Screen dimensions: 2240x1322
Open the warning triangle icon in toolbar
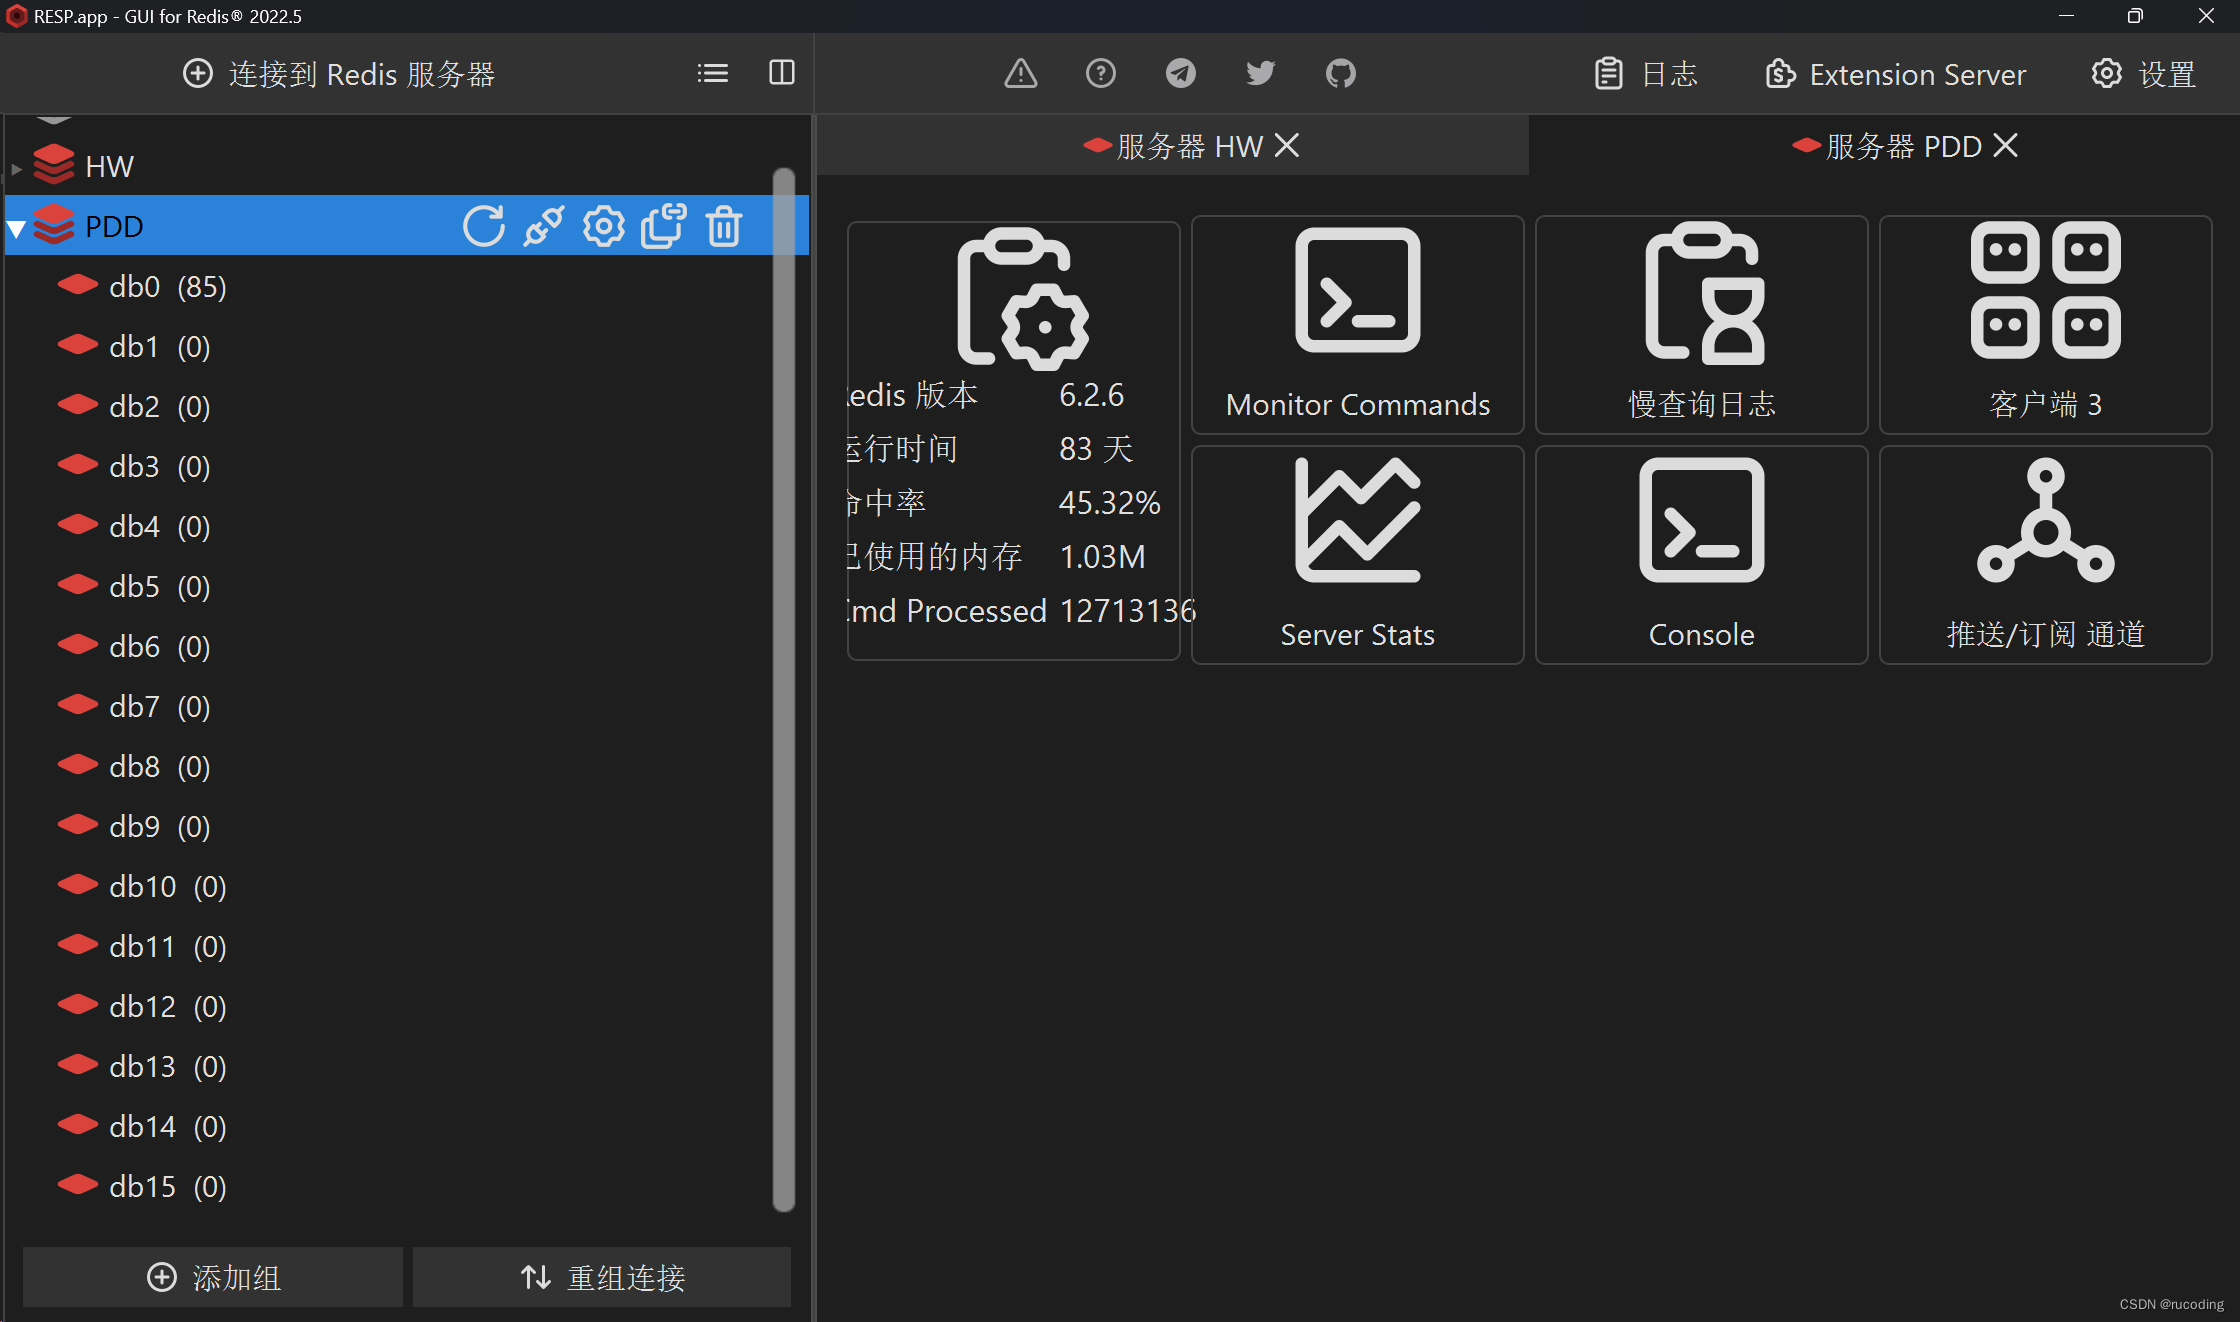(x=1021, y=73)
